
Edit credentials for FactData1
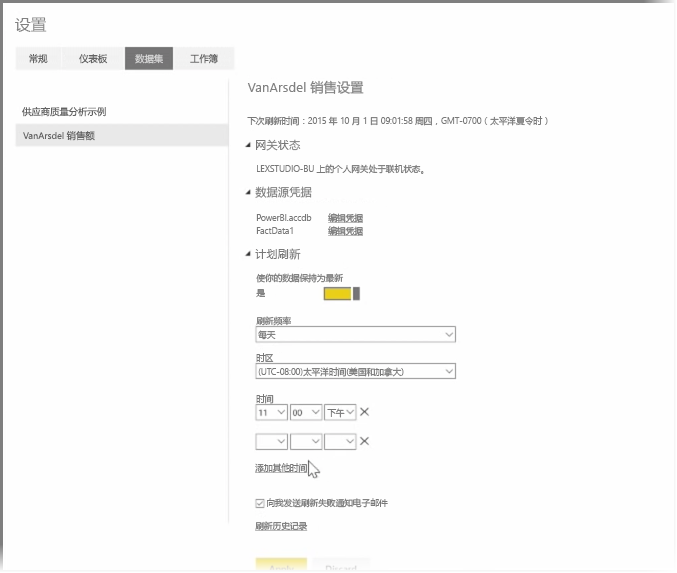click(345, 231)
